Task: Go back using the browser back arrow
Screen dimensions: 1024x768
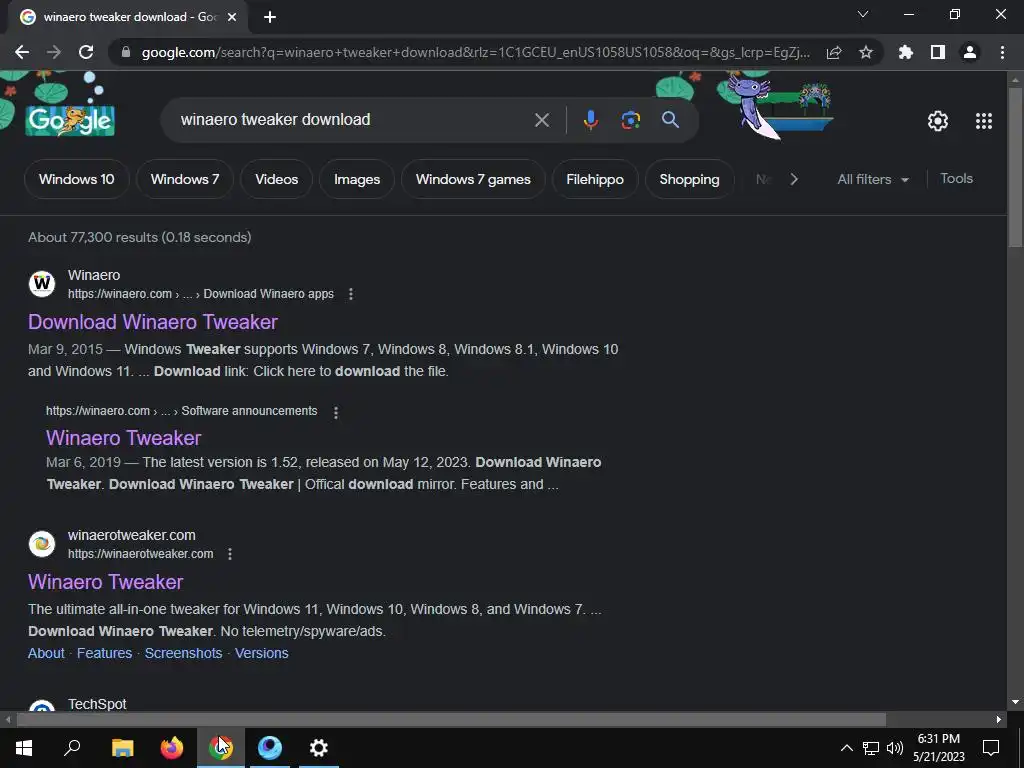Action: 22,52
